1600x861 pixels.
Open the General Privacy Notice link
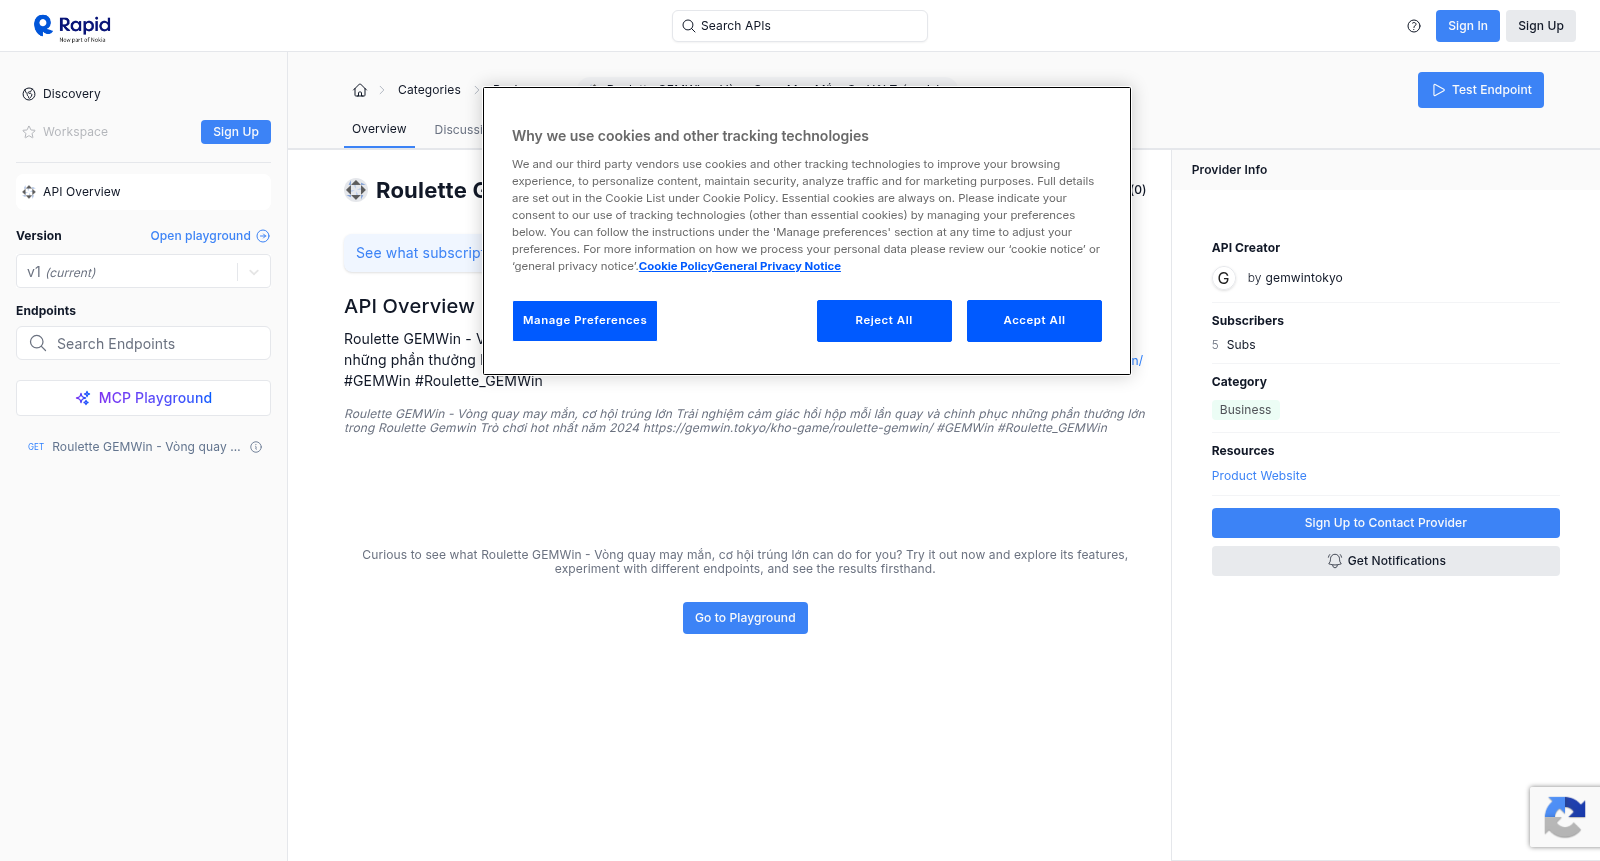coord(778,266)
